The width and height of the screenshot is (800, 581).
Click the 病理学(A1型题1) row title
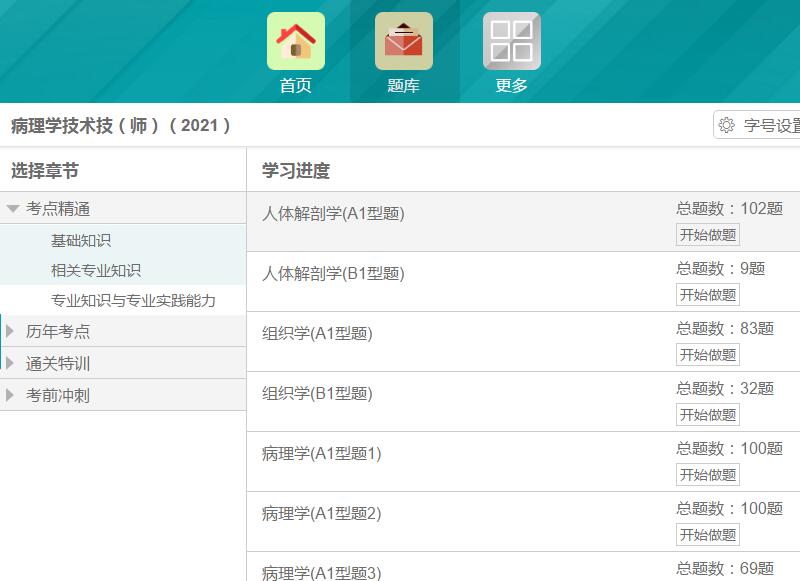pos(322,453)
